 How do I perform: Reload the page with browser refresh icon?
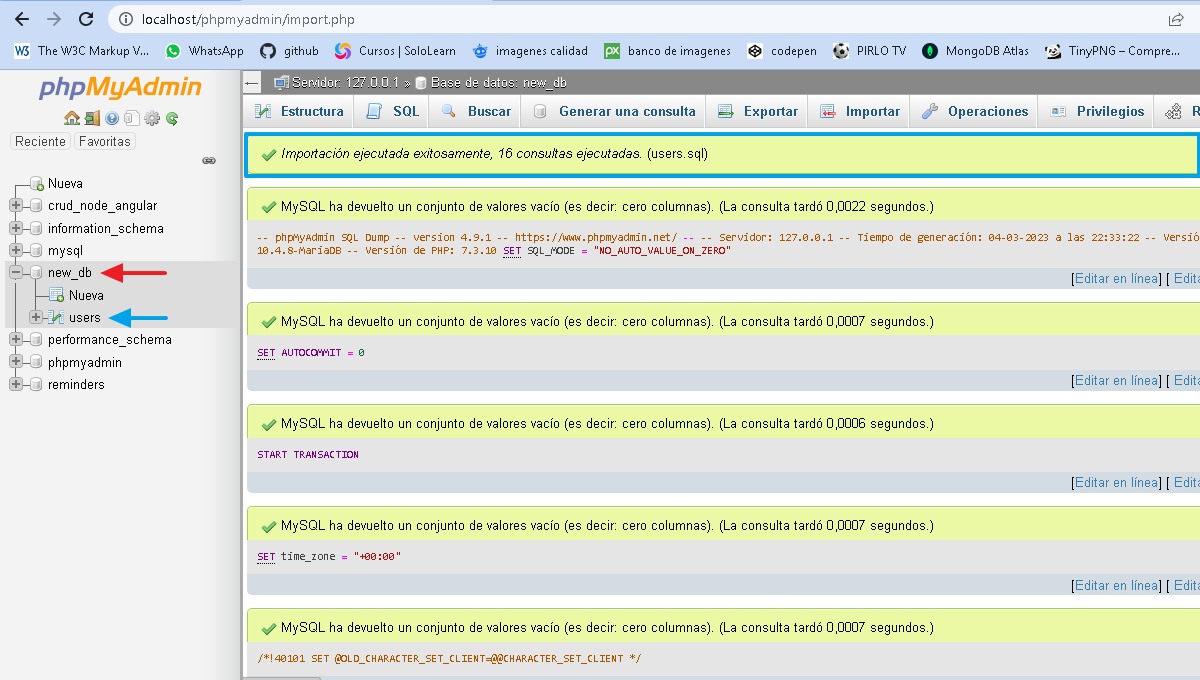click(x=86, y=19)
